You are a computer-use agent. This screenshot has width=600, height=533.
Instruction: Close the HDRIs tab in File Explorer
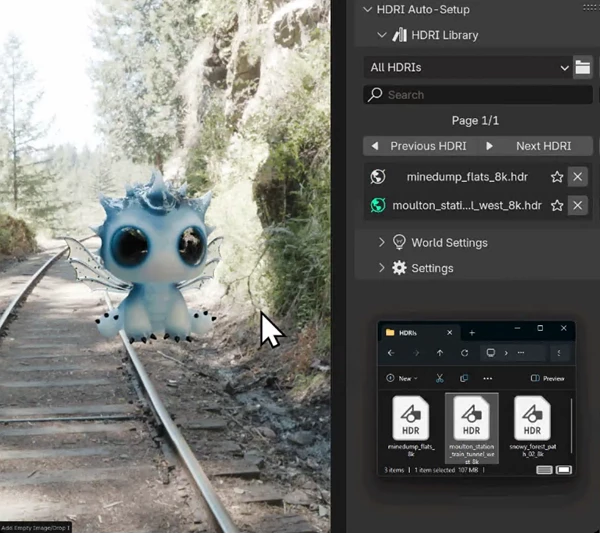450,333
